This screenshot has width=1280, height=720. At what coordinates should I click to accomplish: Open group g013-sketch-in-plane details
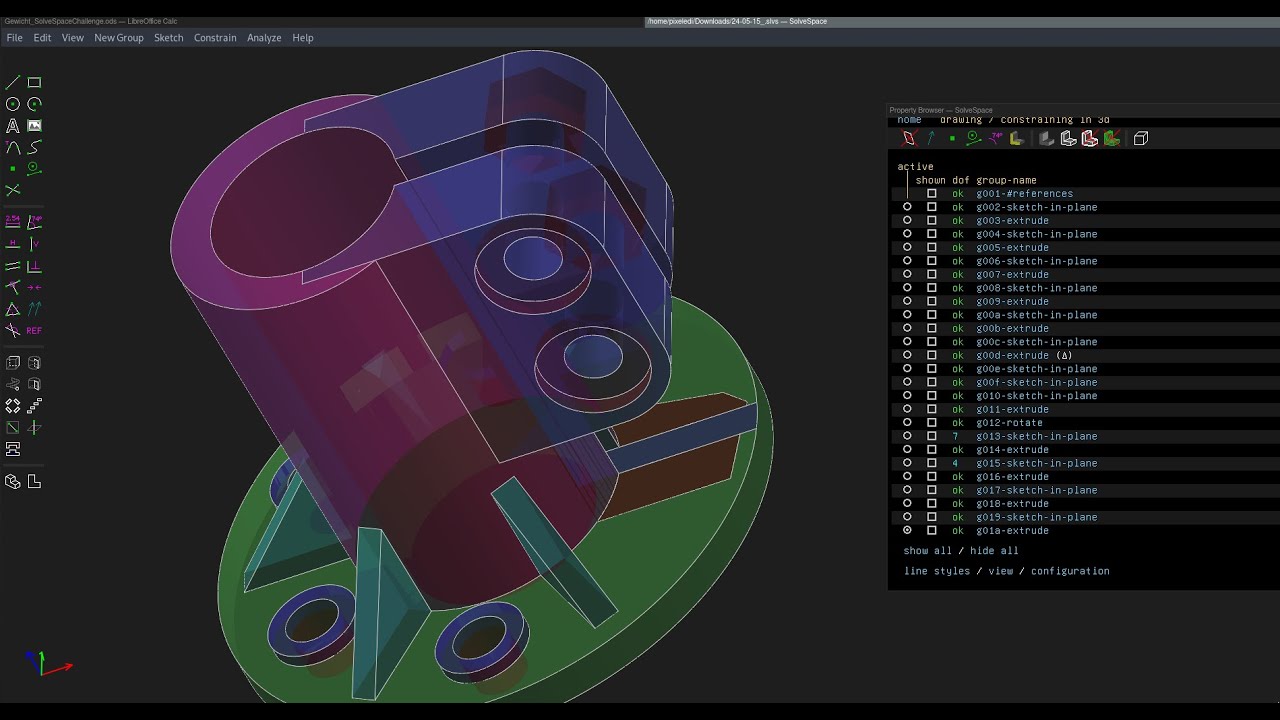click(x=1037, y=437)
